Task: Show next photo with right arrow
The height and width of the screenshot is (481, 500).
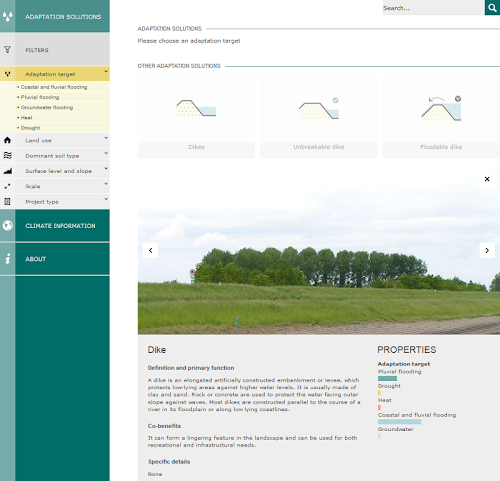Action: click(487, 250)
